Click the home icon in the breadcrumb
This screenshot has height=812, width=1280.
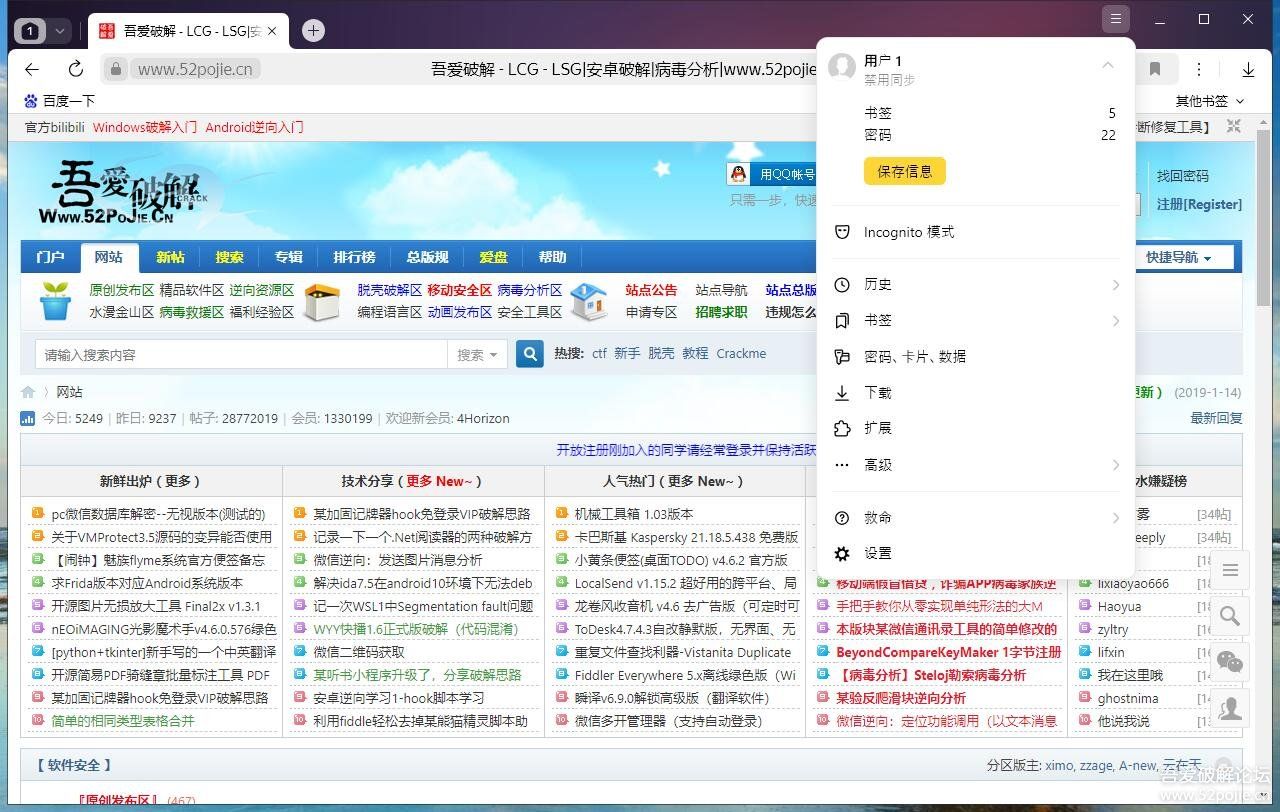[x=28, y=391]
